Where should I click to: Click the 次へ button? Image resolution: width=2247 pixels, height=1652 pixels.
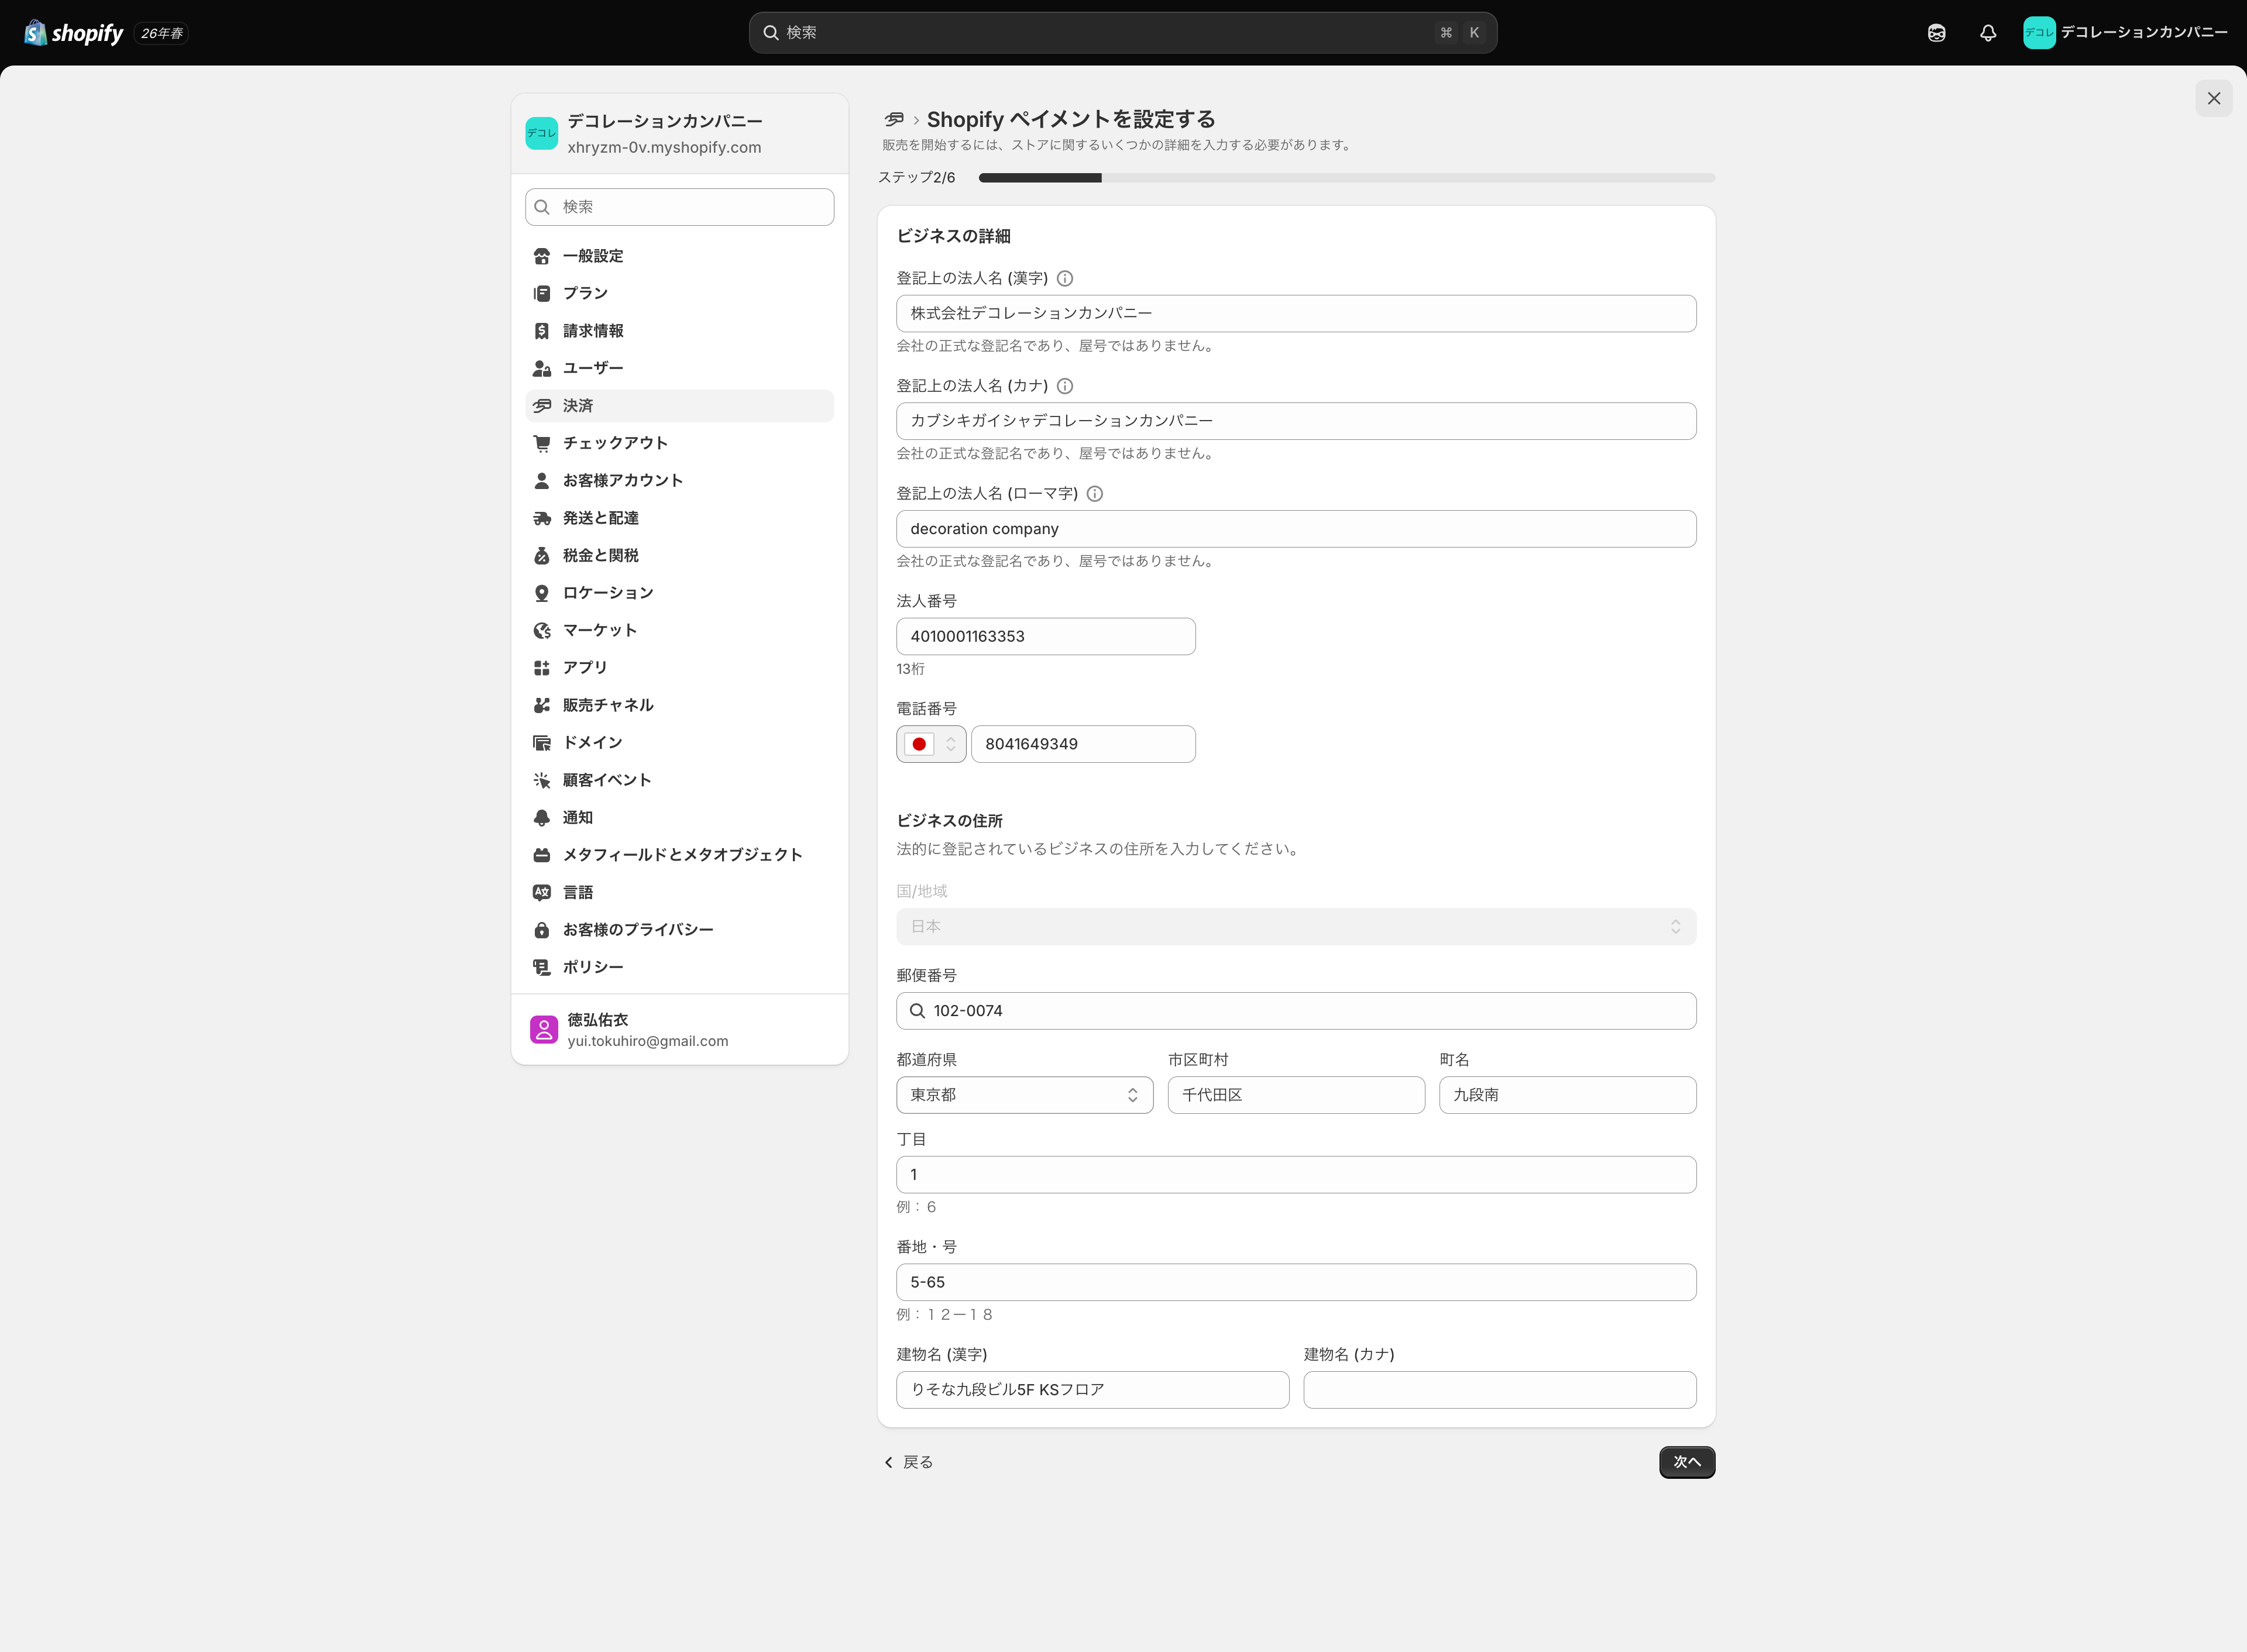[x=1687, y=1462]
